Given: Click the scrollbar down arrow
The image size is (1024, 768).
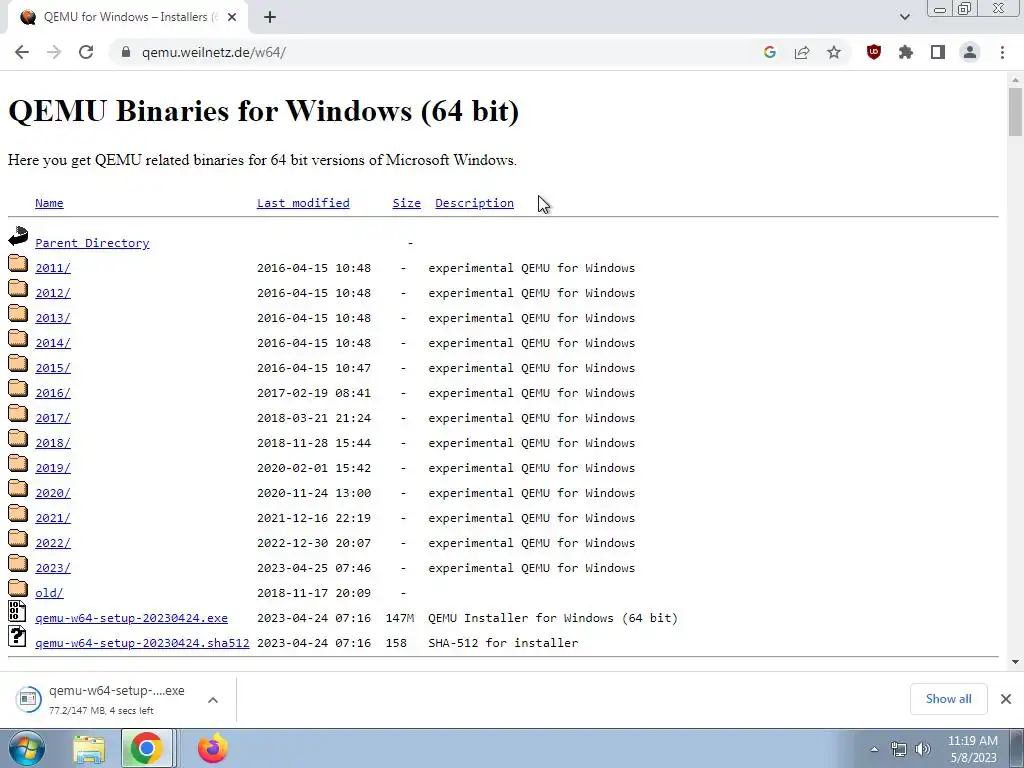Looking at the screenshot, I should point(1015,662).
